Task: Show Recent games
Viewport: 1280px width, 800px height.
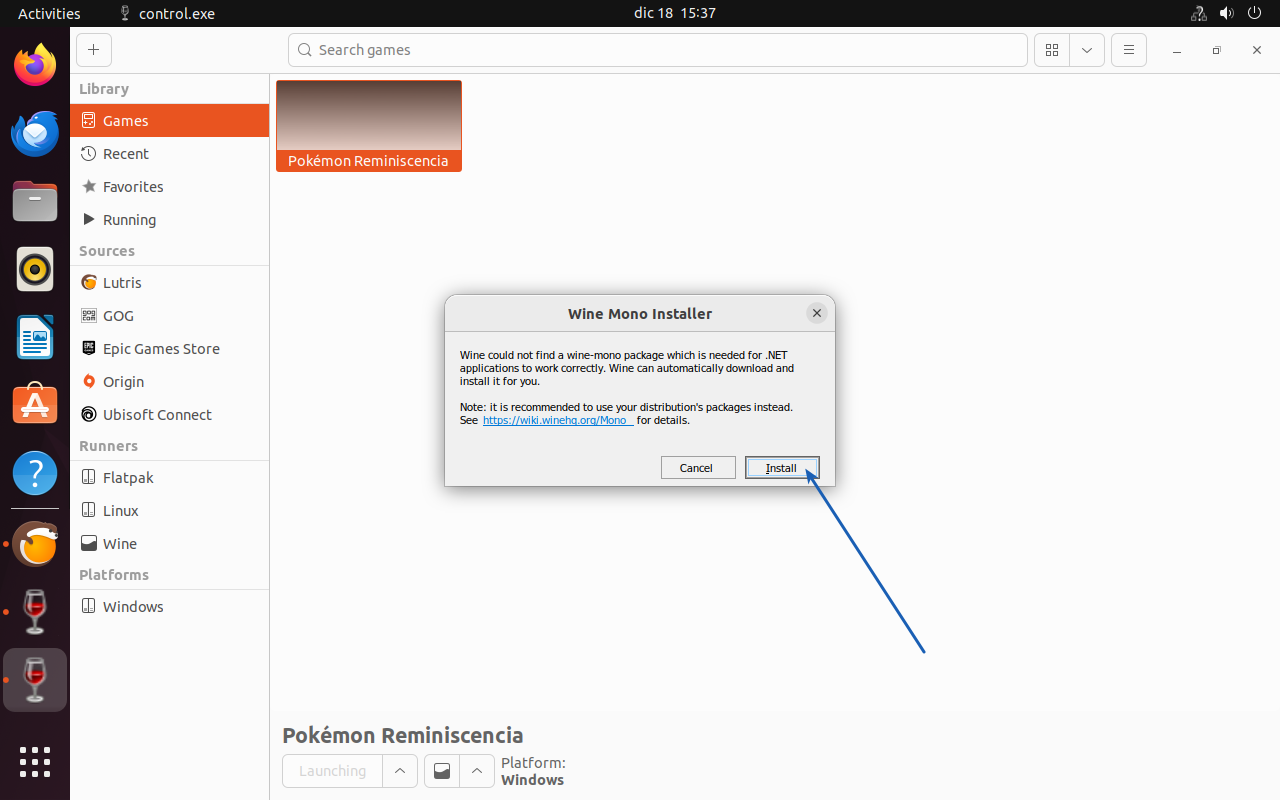Action: click(x=170, y=153)
